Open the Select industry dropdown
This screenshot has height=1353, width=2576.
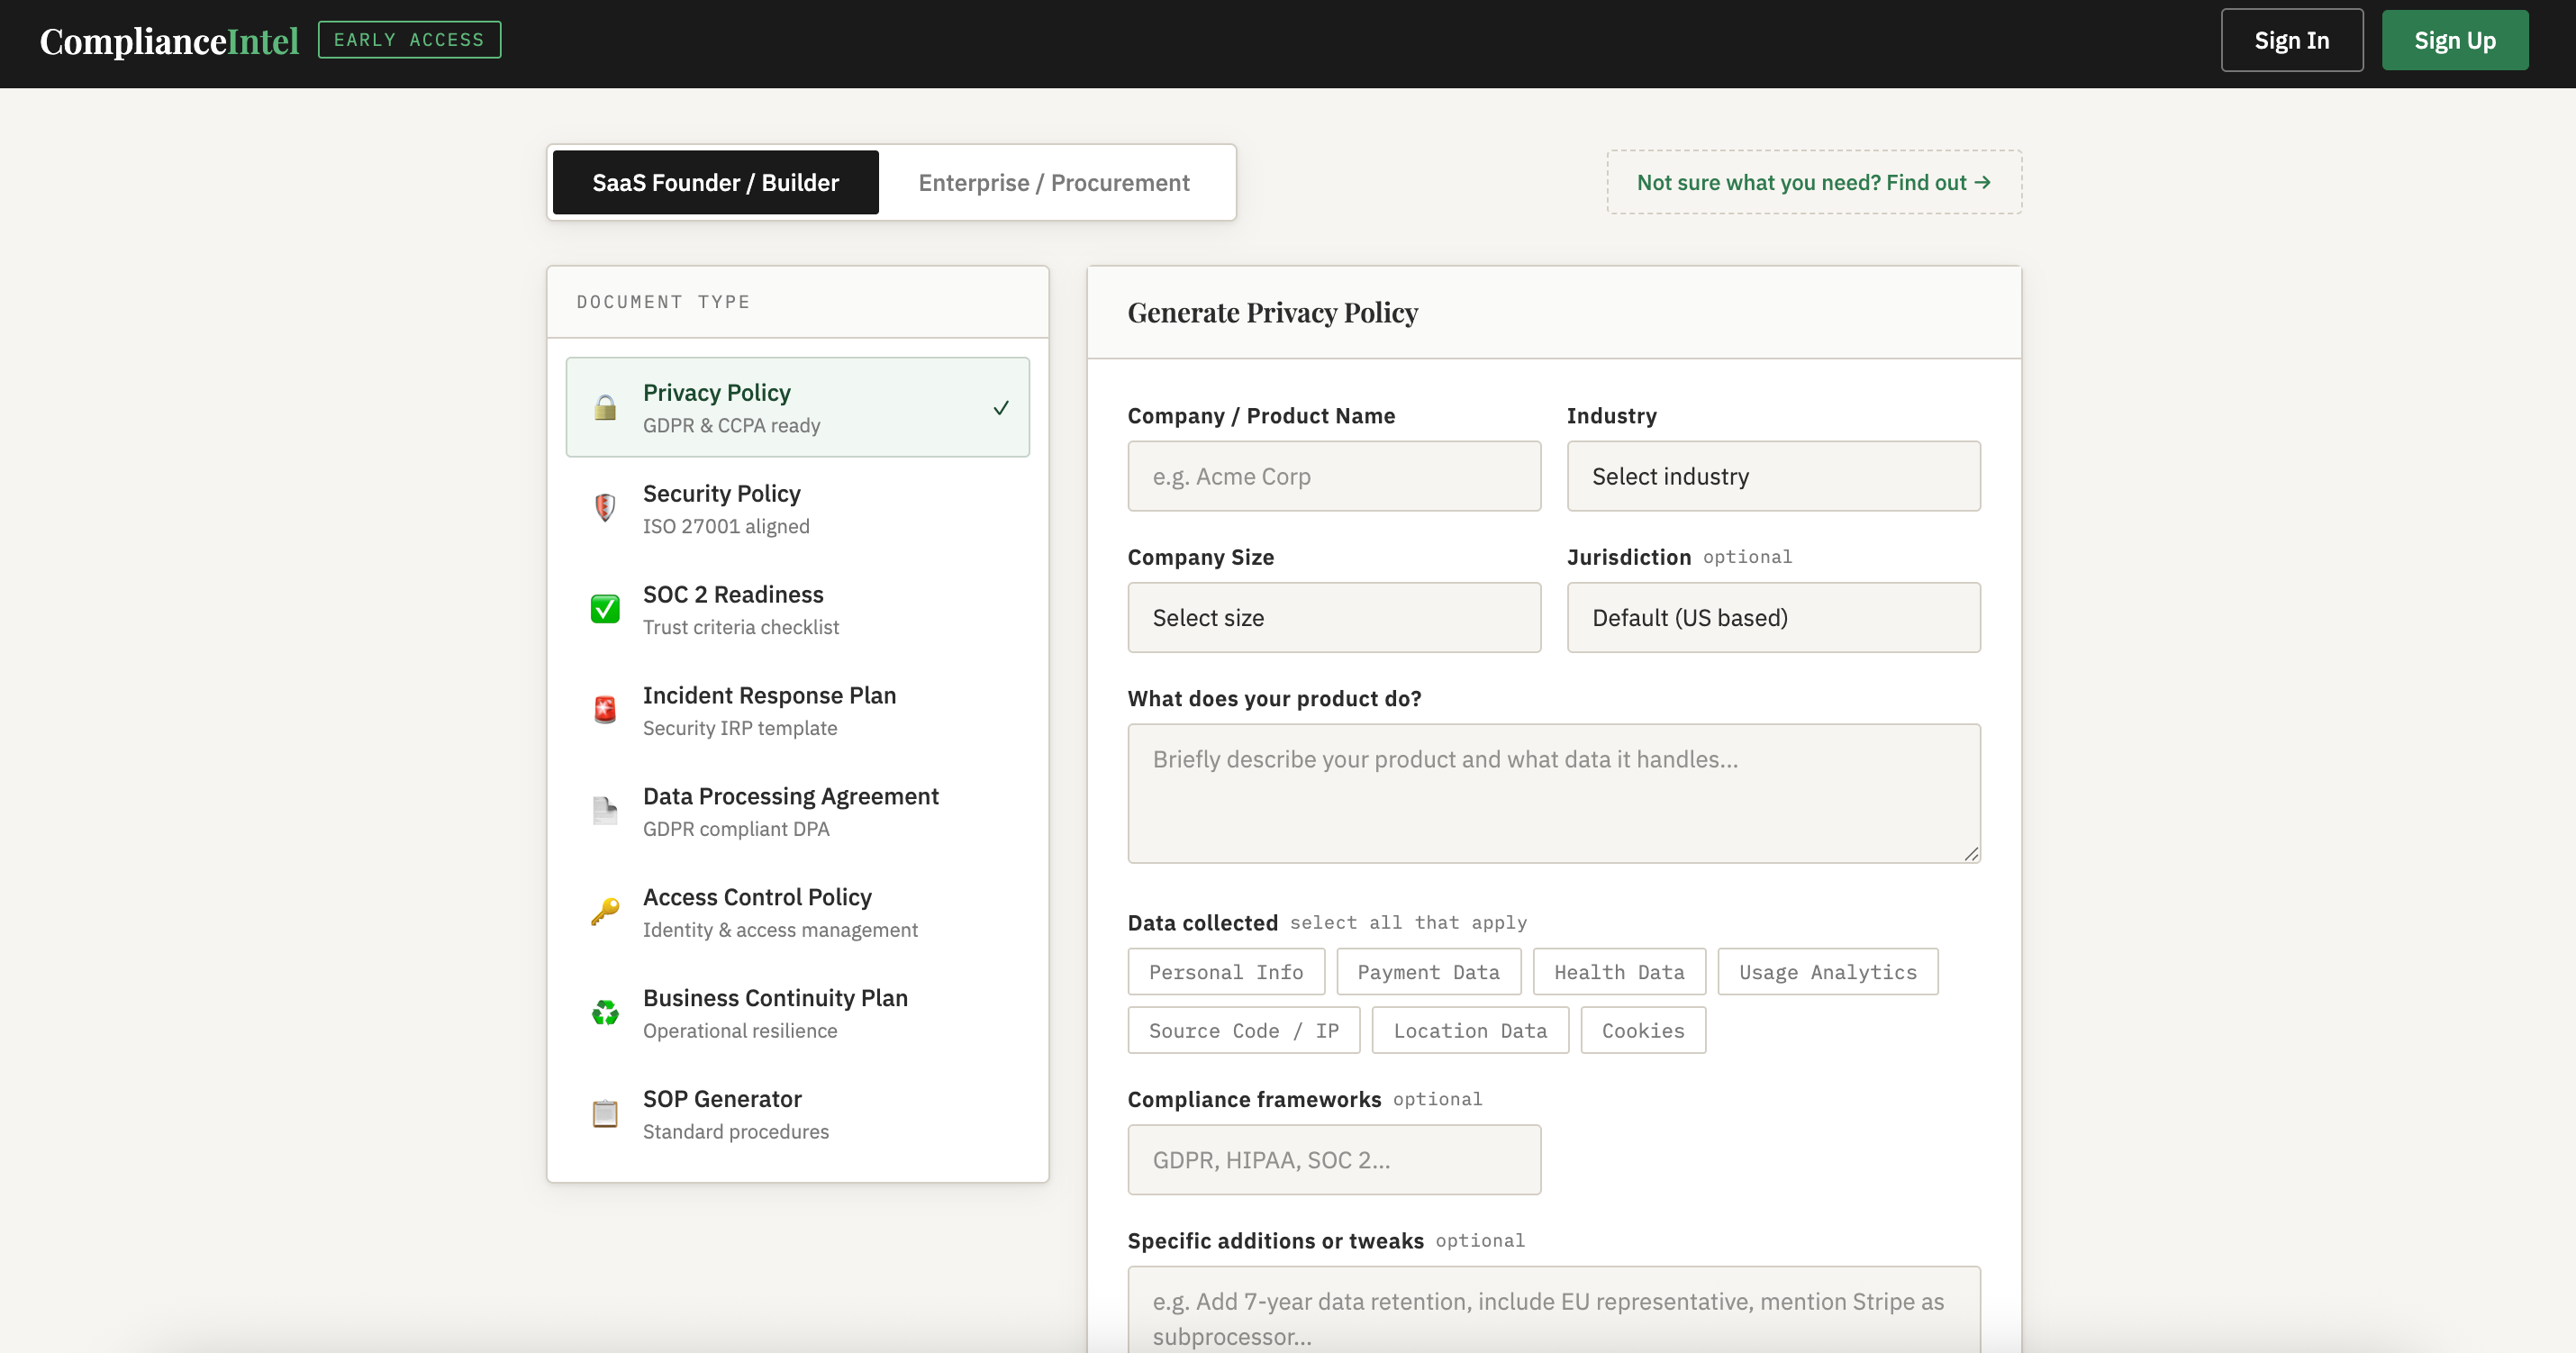tap(1772, 477)
